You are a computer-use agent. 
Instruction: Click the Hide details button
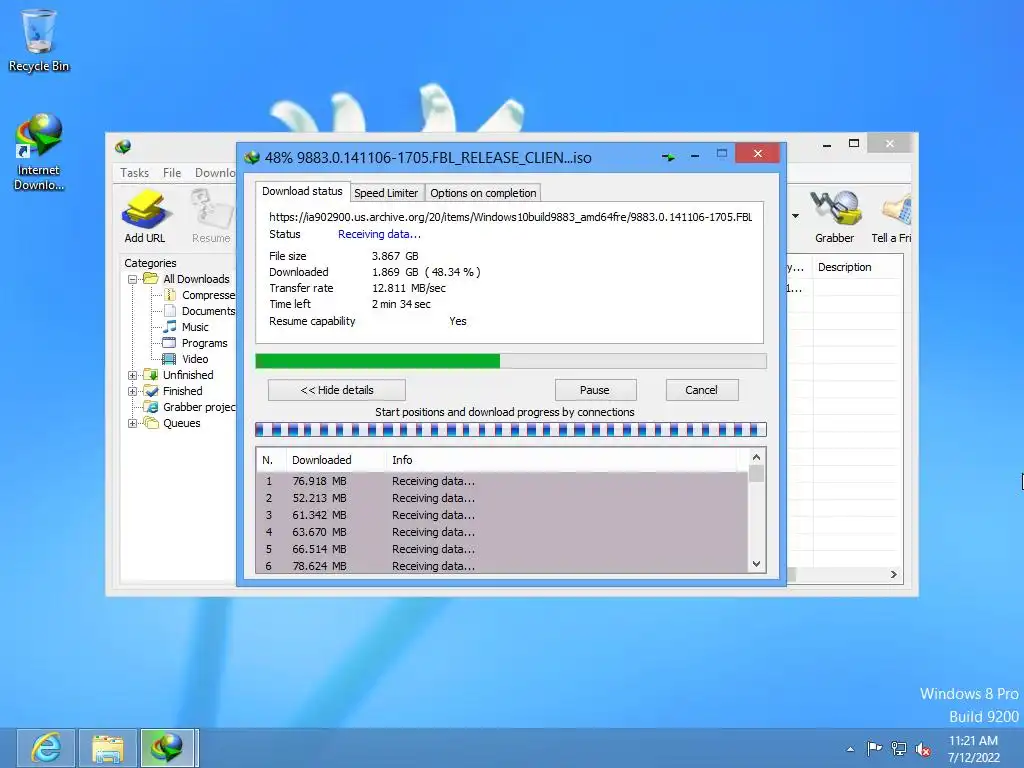tap(337, 390)
